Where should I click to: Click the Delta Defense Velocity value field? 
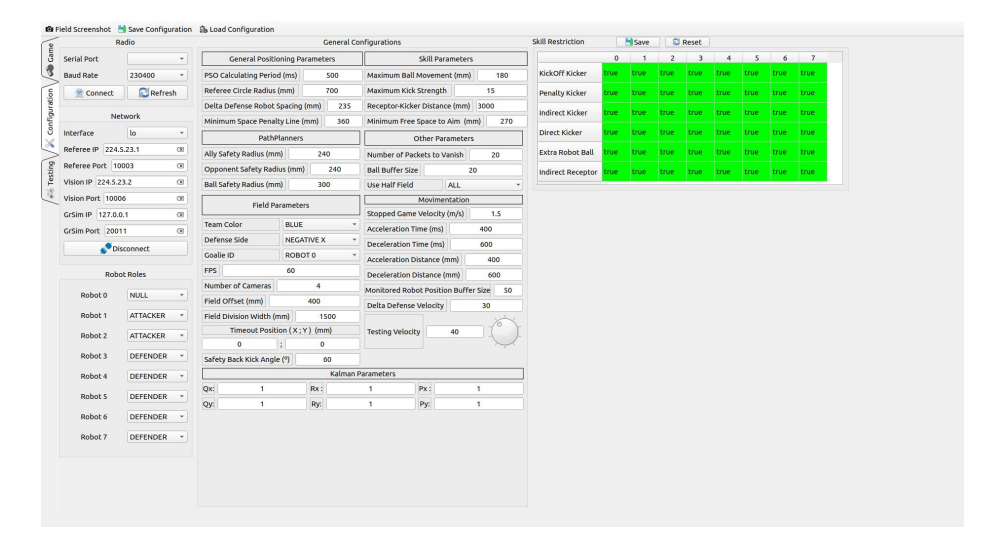pyautogui.click(x=486, y=305)
